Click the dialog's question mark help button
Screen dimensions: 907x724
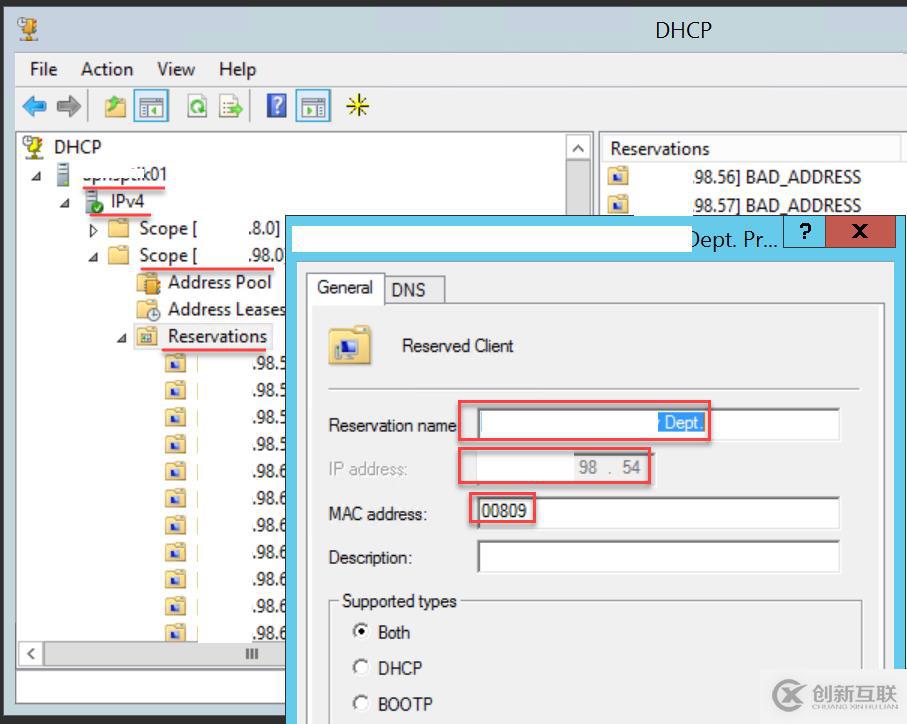pos(805,233)
